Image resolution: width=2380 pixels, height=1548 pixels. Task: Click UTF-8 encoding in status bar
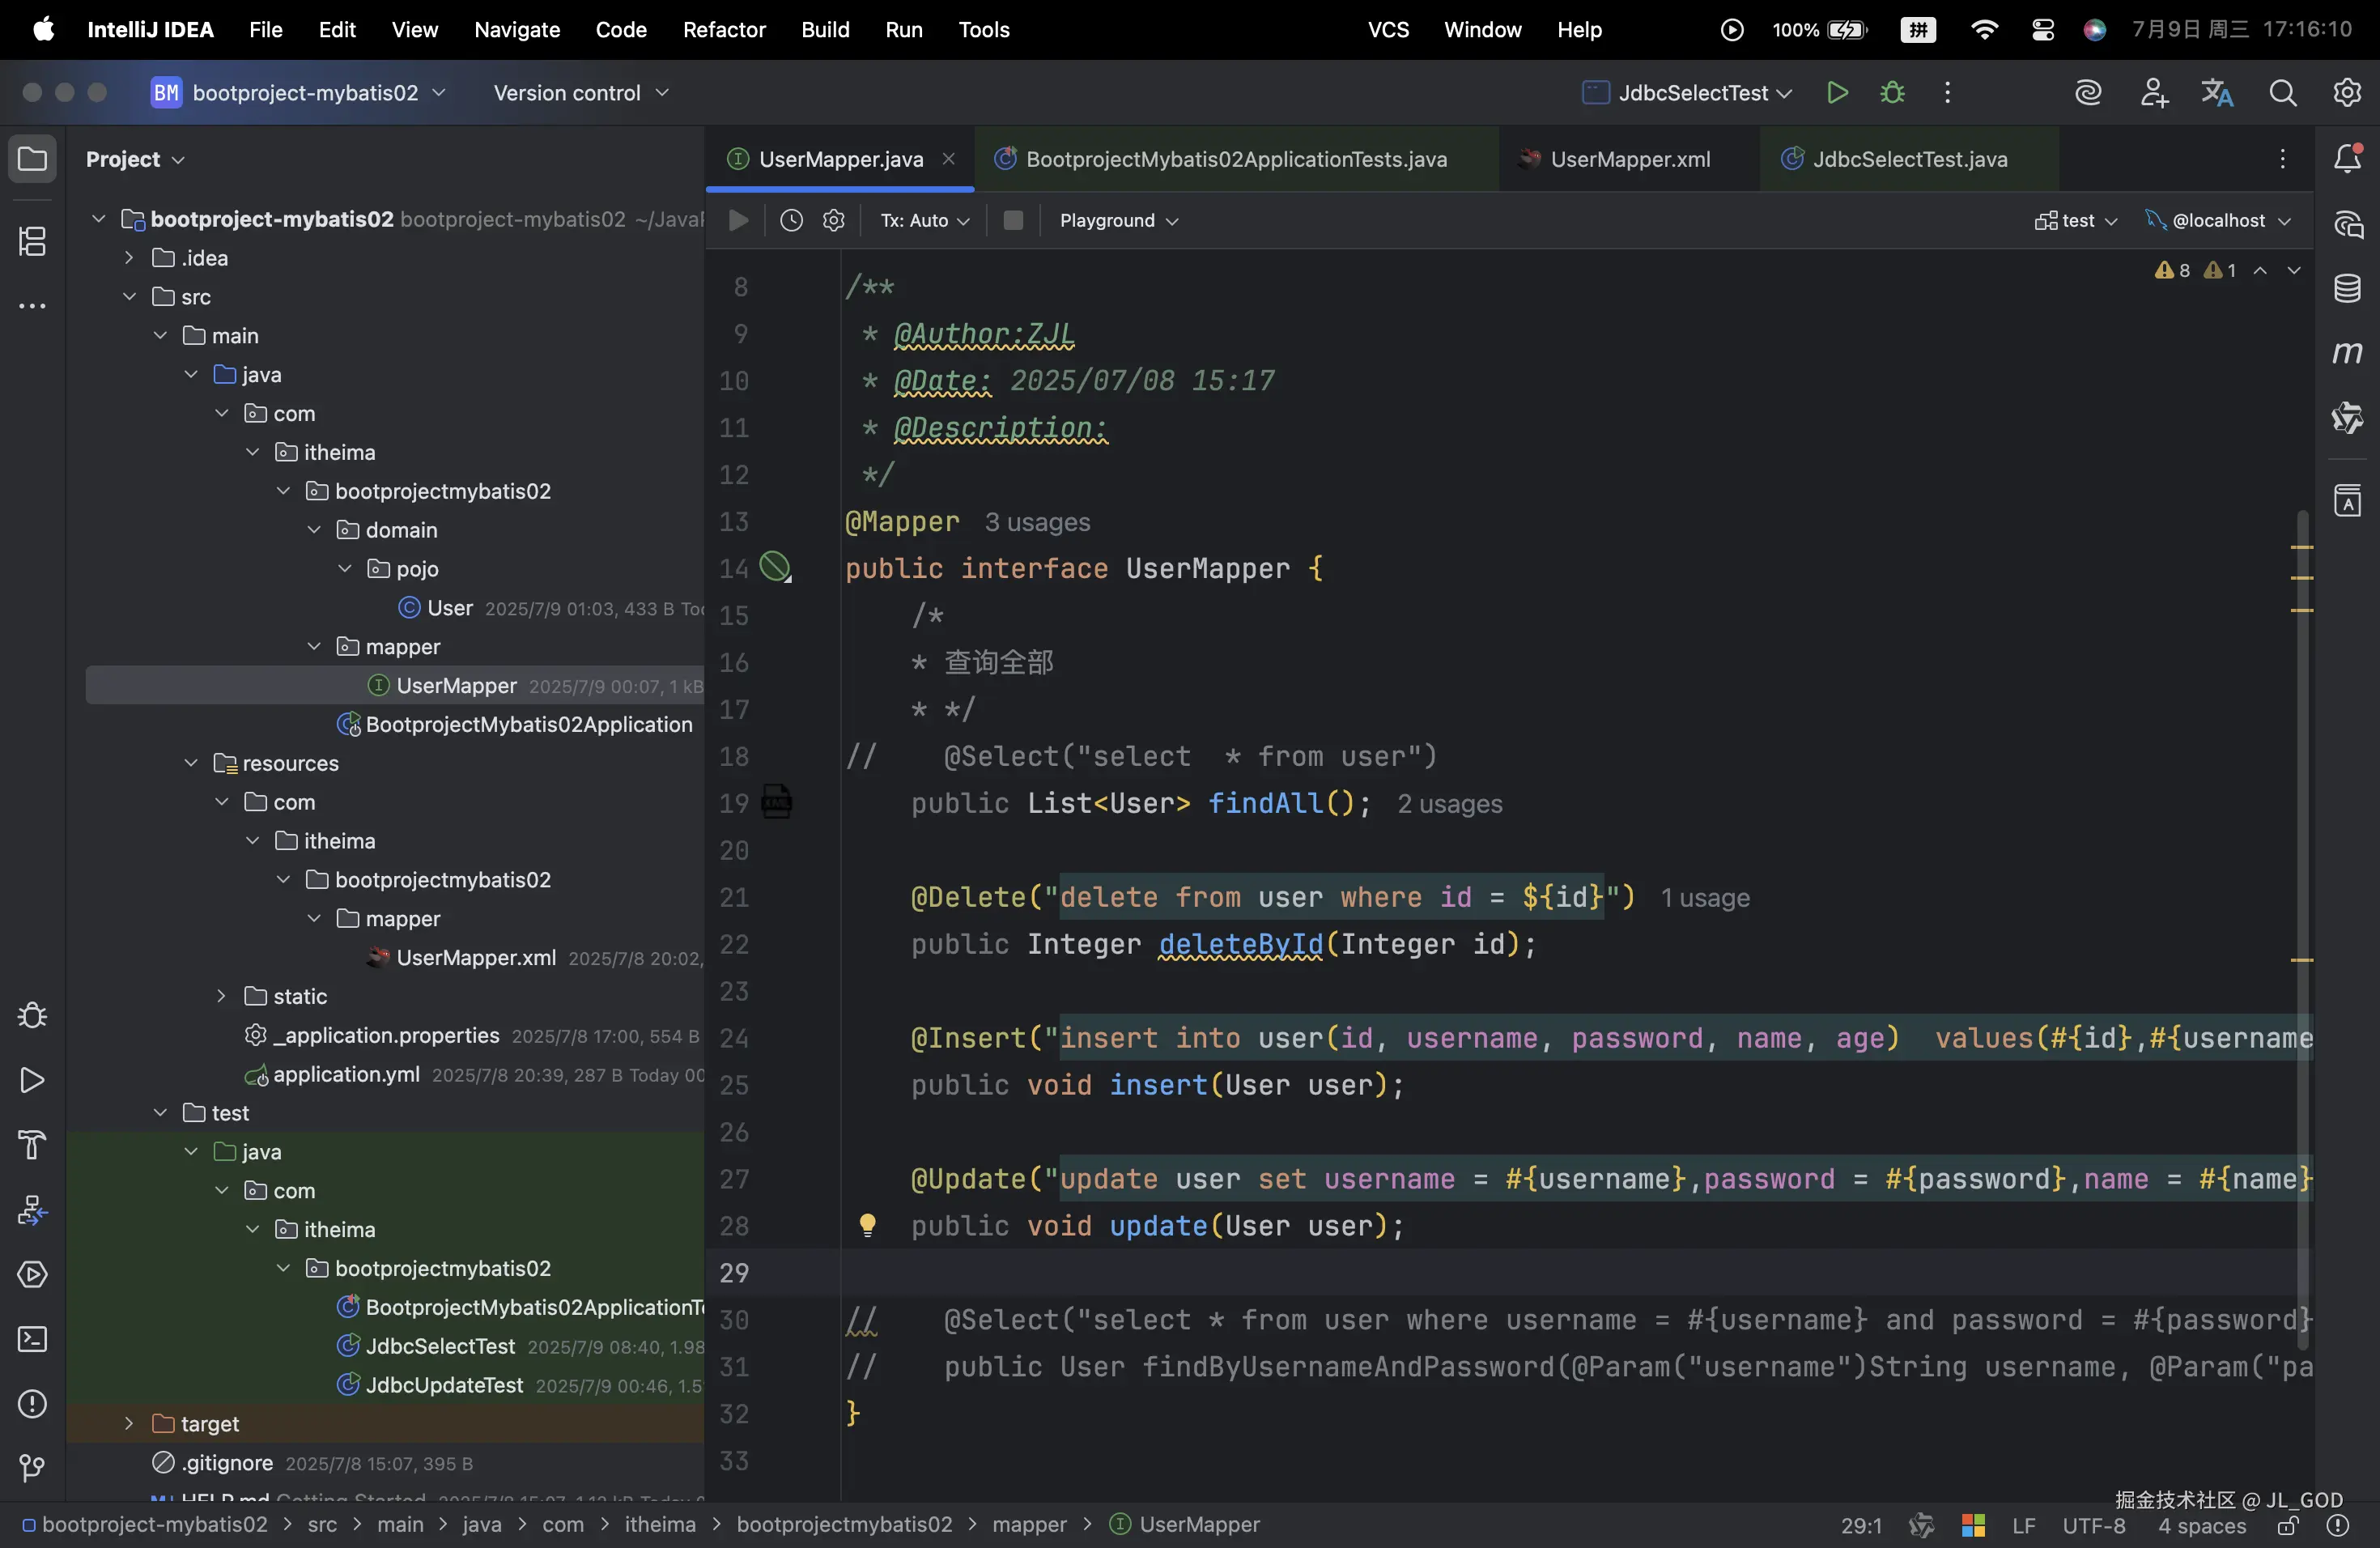click(x=2093, y=1525)
